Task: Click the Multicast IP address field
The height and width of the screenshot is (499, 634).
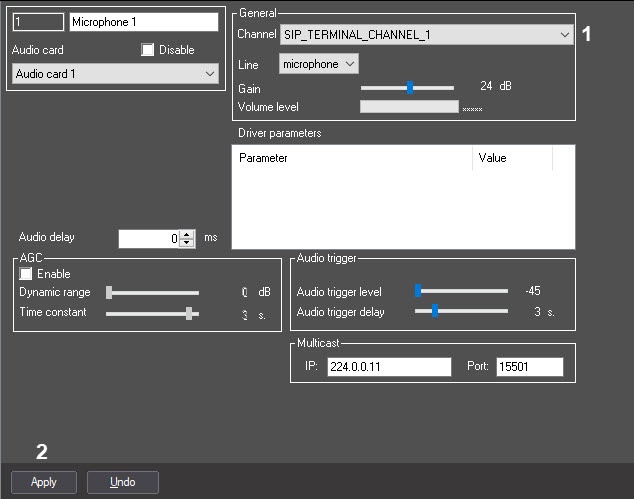Action: coord(389,367)
